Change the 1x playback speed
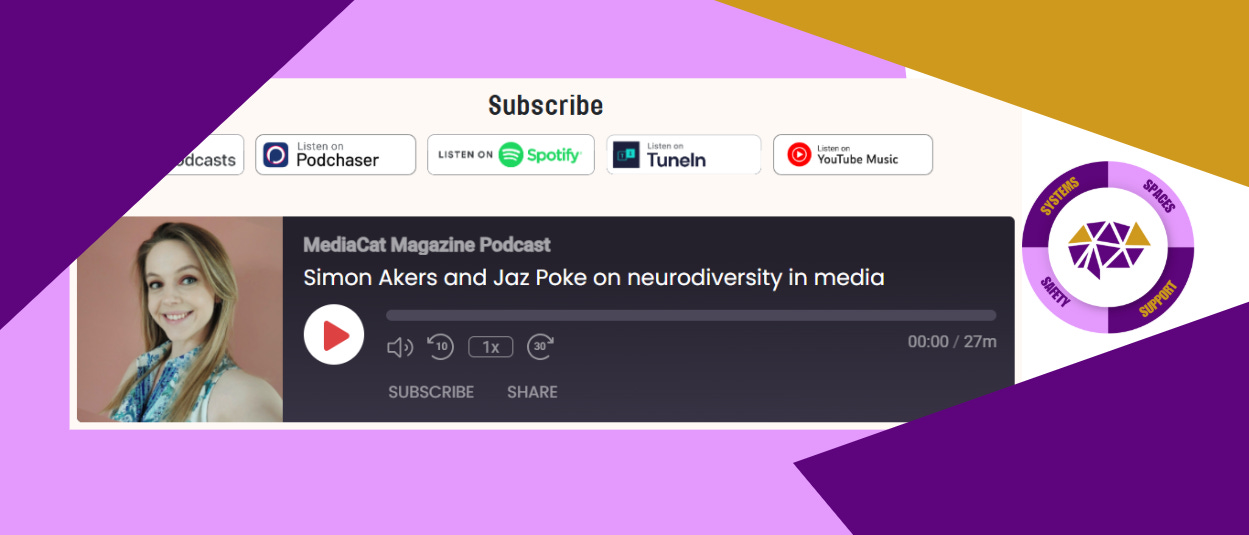The width and height of the screenshot is (1249, 535). [x=491, y=347]
